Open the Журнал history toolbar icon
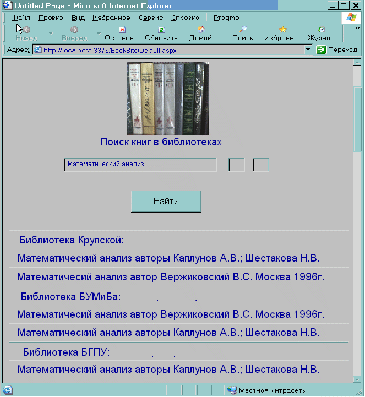Viewport: 365px width, 397px height. [319, 33]
